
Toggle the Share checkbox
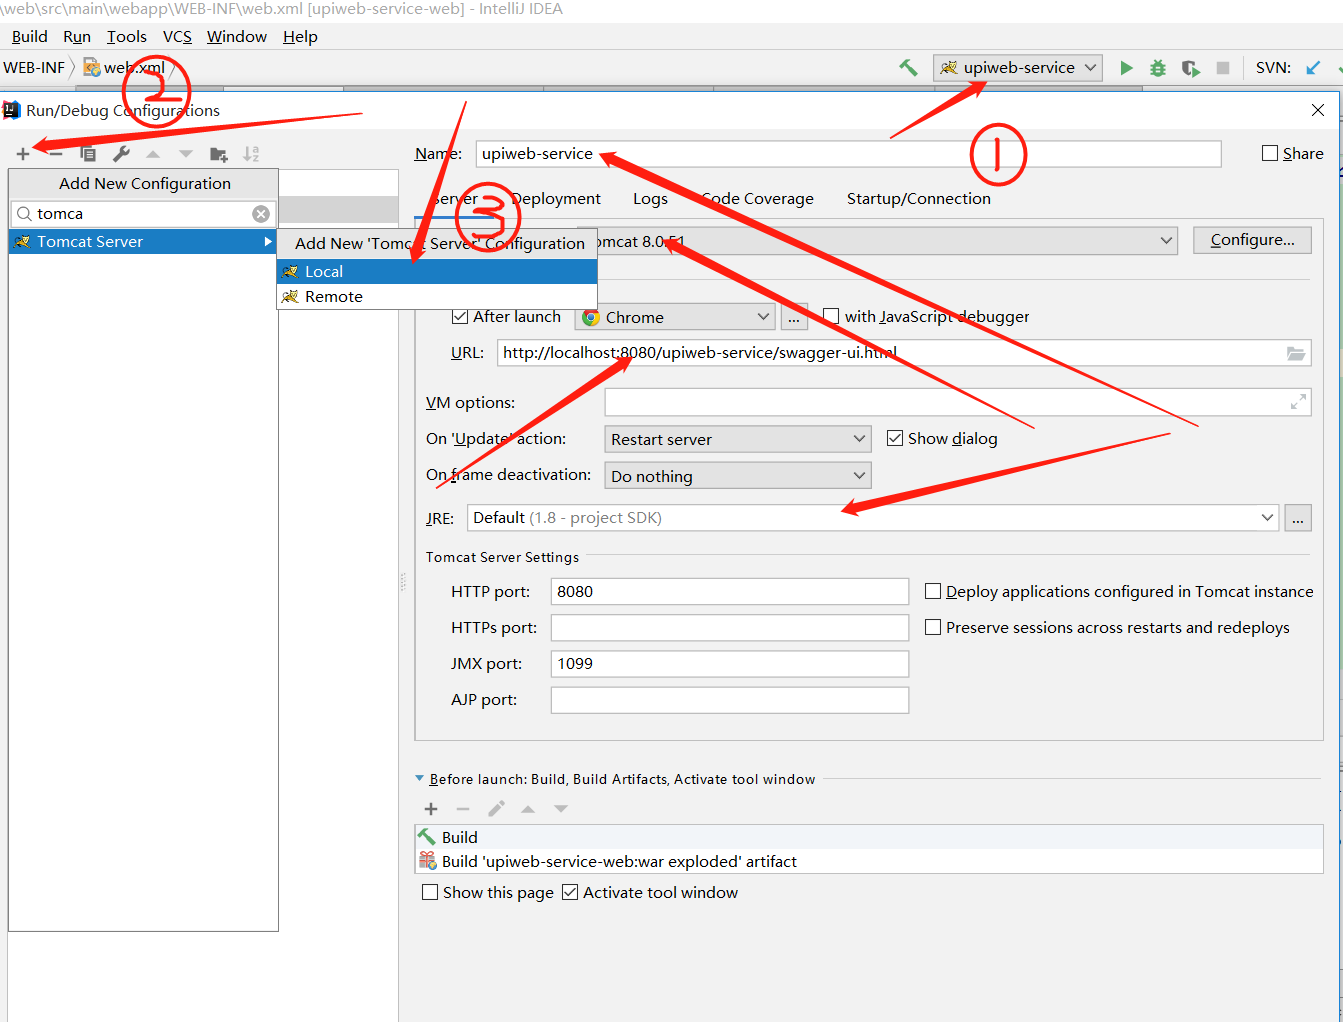(x=1270, y=153)
